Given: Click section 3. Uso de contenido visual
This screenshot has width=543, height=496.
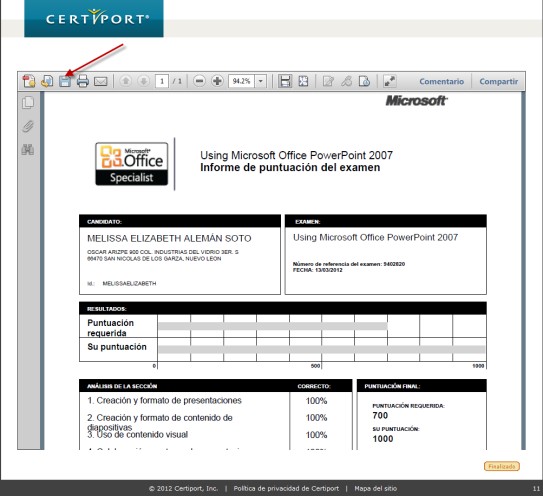Looking at the screenshot, I should 137,434.
